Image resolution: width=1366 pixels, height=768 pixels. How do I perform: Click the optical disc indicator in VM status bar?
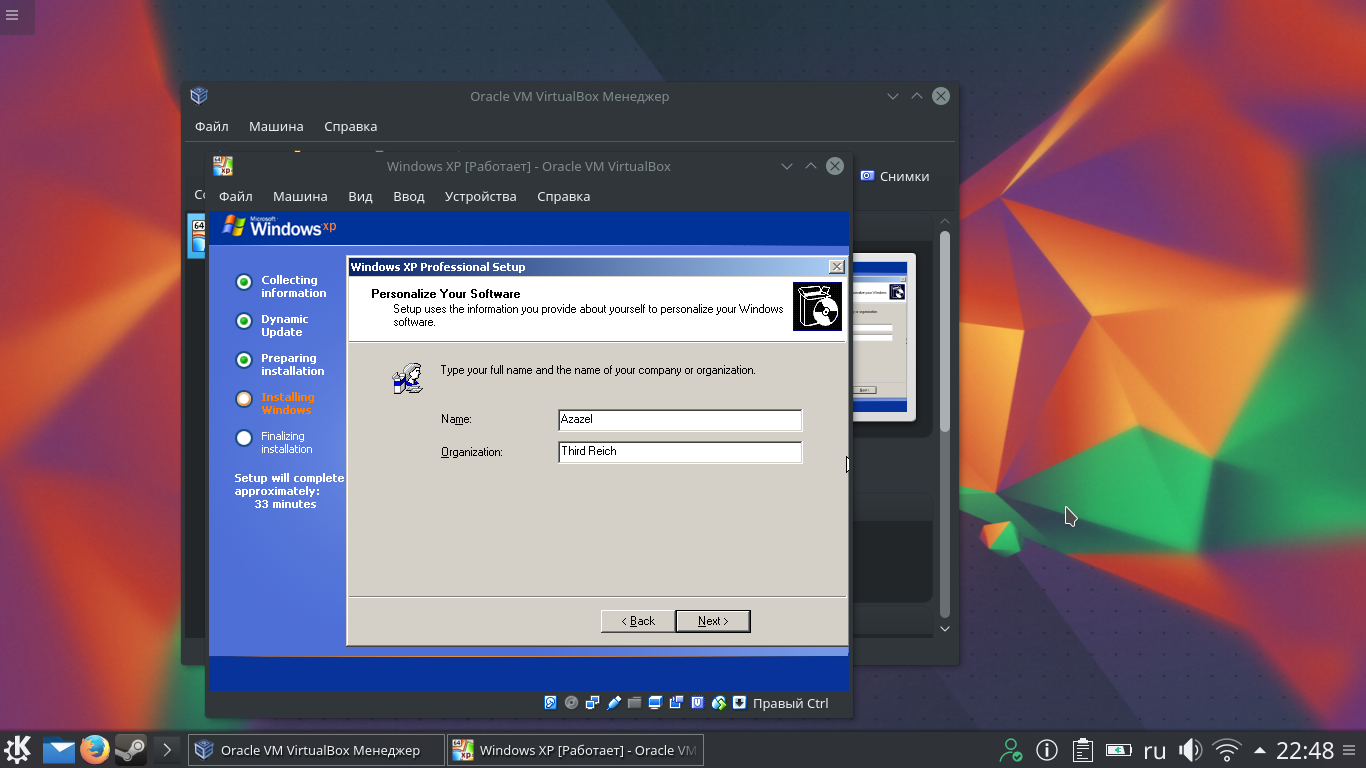571,703
